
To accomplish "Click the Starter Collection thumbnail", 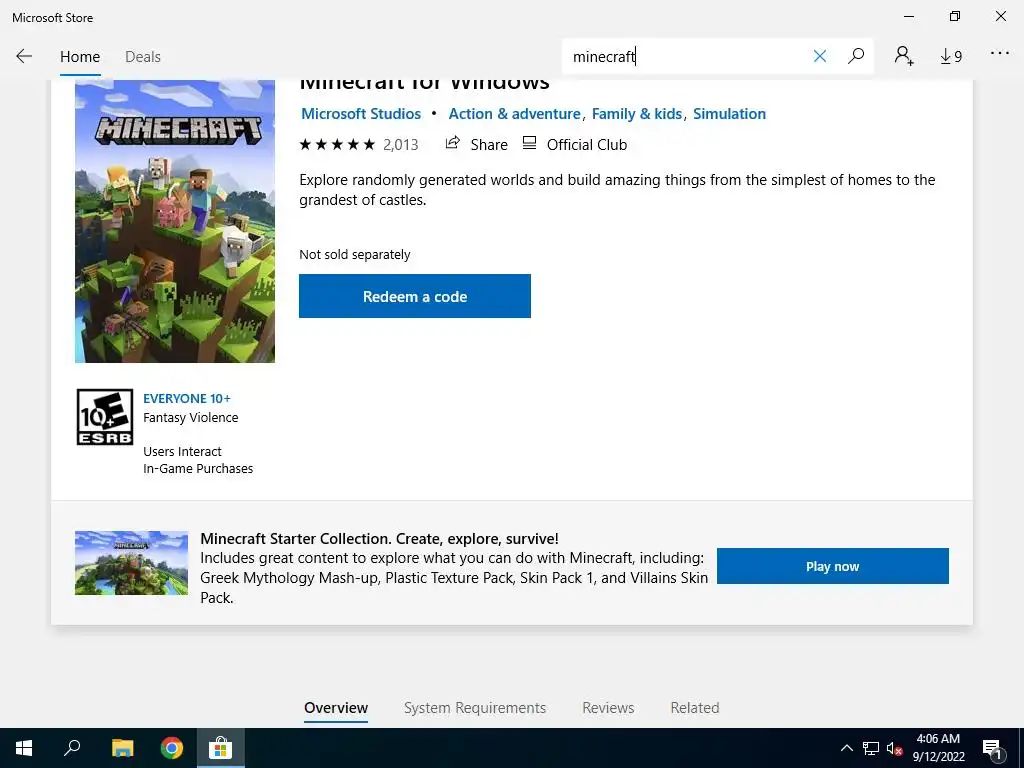I will click(131, 563).
